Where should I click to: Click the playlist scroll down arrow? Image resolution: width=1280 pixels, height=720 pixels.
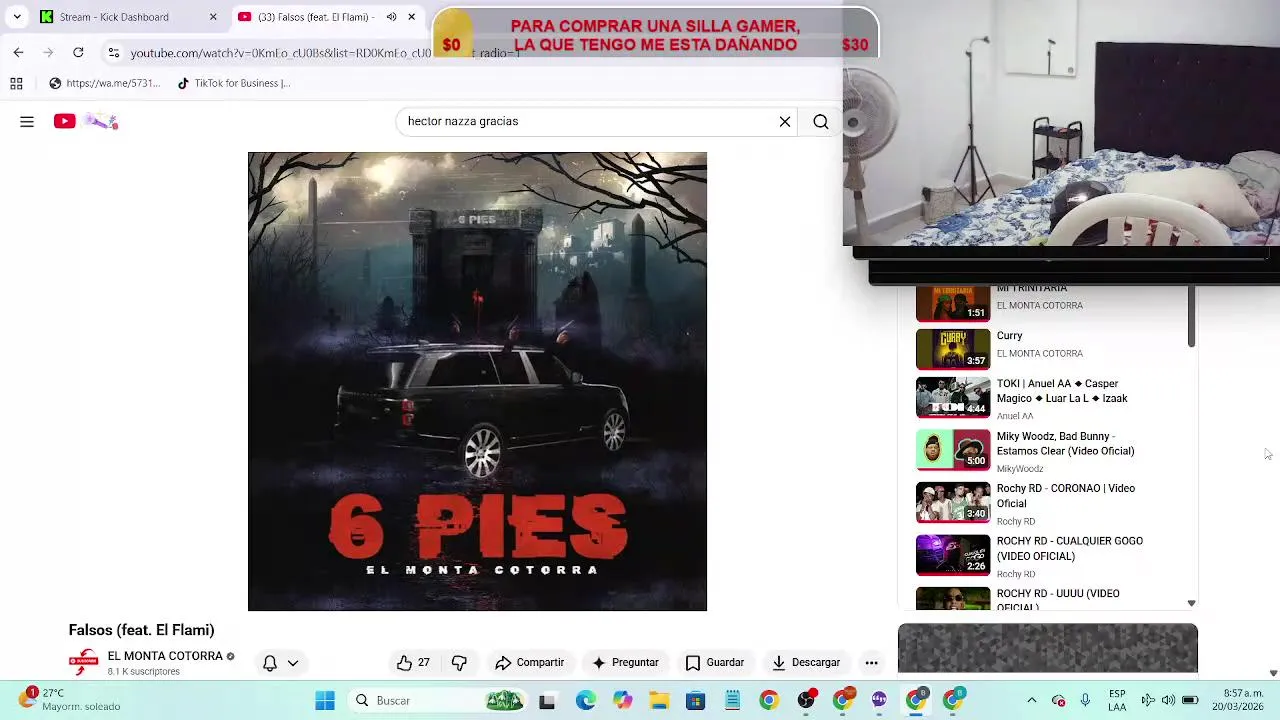(x=1191, y=603)
